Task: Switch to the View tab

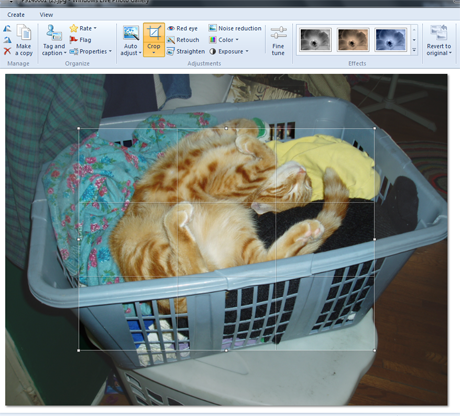Action: [x=46, y=15]
